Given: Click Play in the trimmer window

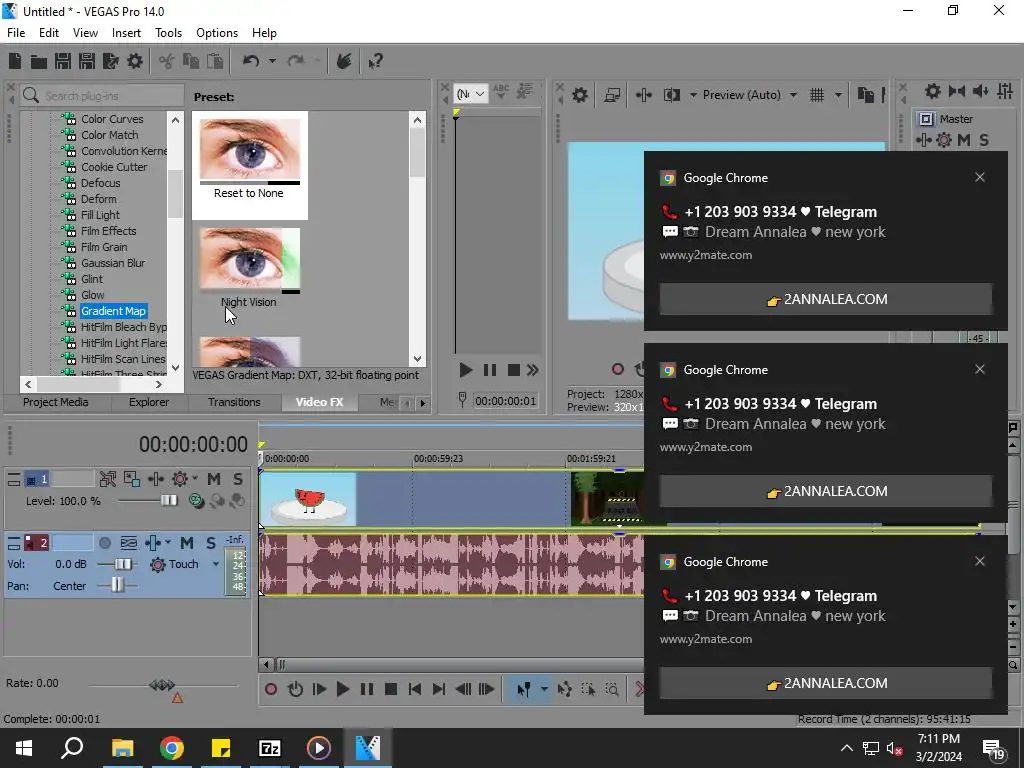Looking at the screenshot, I should point(466,370).
